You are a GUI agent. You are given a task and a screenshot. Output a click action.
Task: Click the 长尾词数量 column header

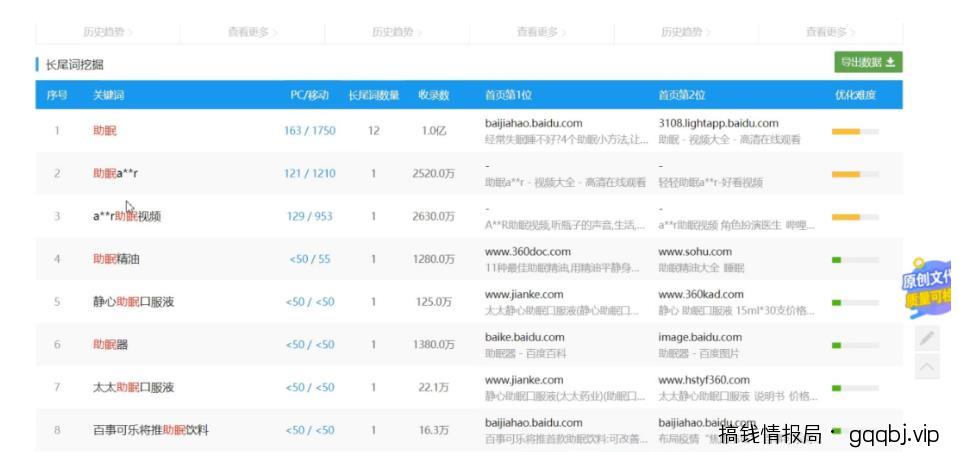pyautogui.click(x=373, y=95)
